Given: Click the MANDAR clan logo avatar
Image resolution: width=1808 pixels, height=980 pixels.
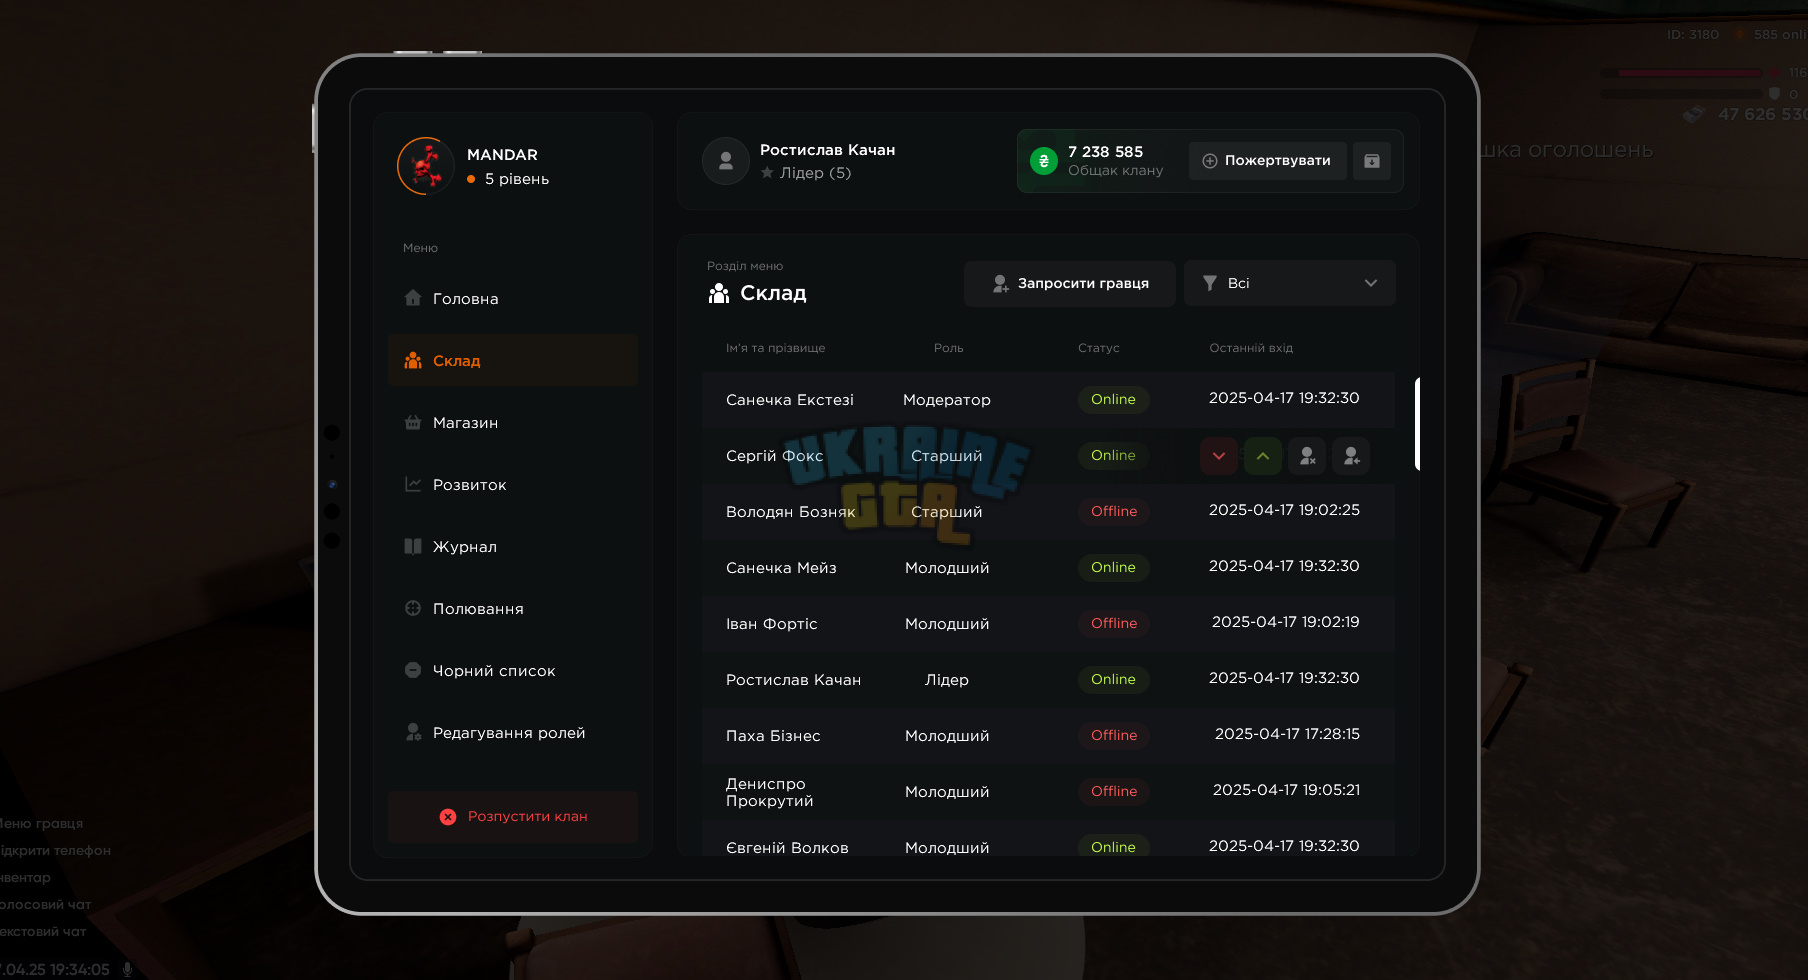Looking at the screenshot, I should (x=426, y=166).
